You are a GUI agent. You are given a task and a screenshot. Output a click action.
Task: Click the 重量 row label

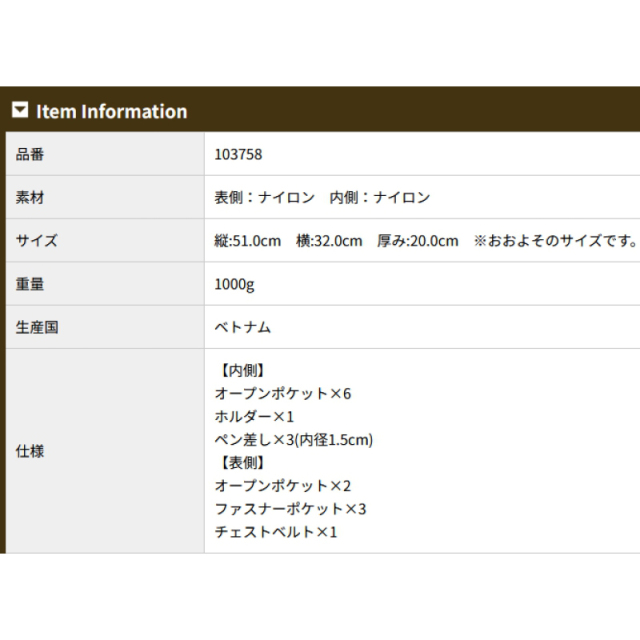pyautogui.click(x=30, y=284)
